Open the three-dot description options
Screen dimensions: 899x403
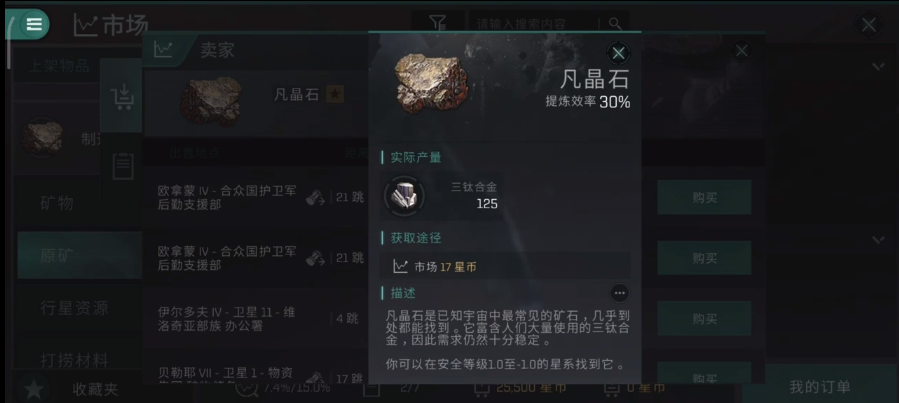click(x=619, y=293)
